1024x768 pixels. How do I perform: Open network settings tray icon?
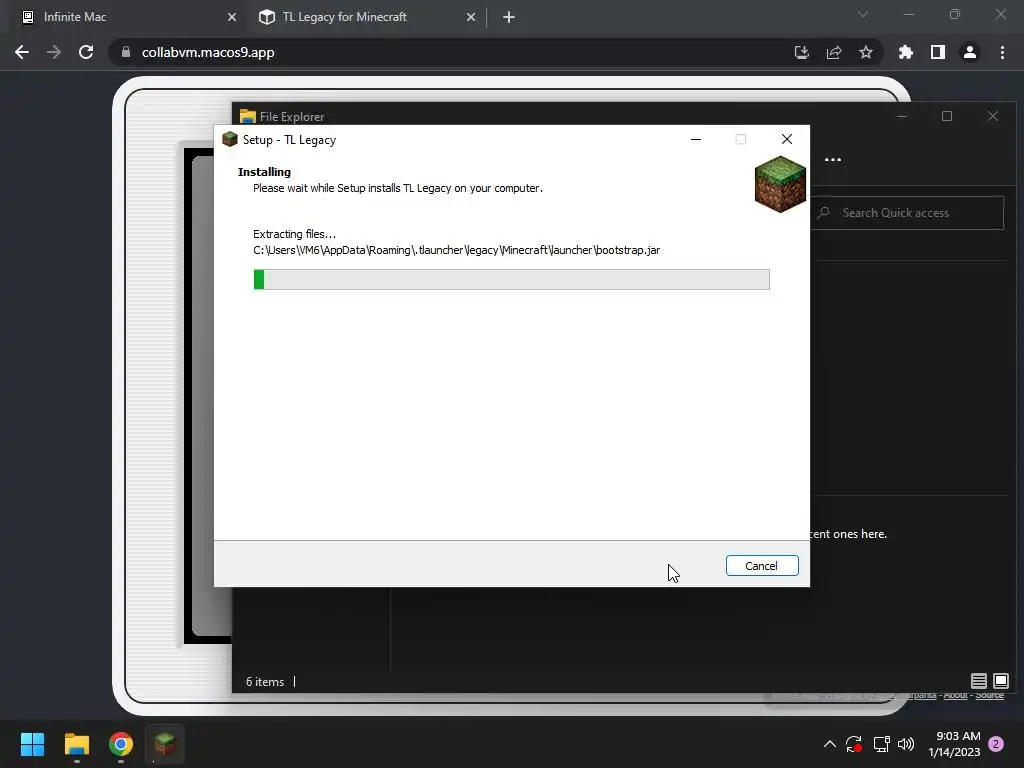pyautogui.click(x=882, y=744)
